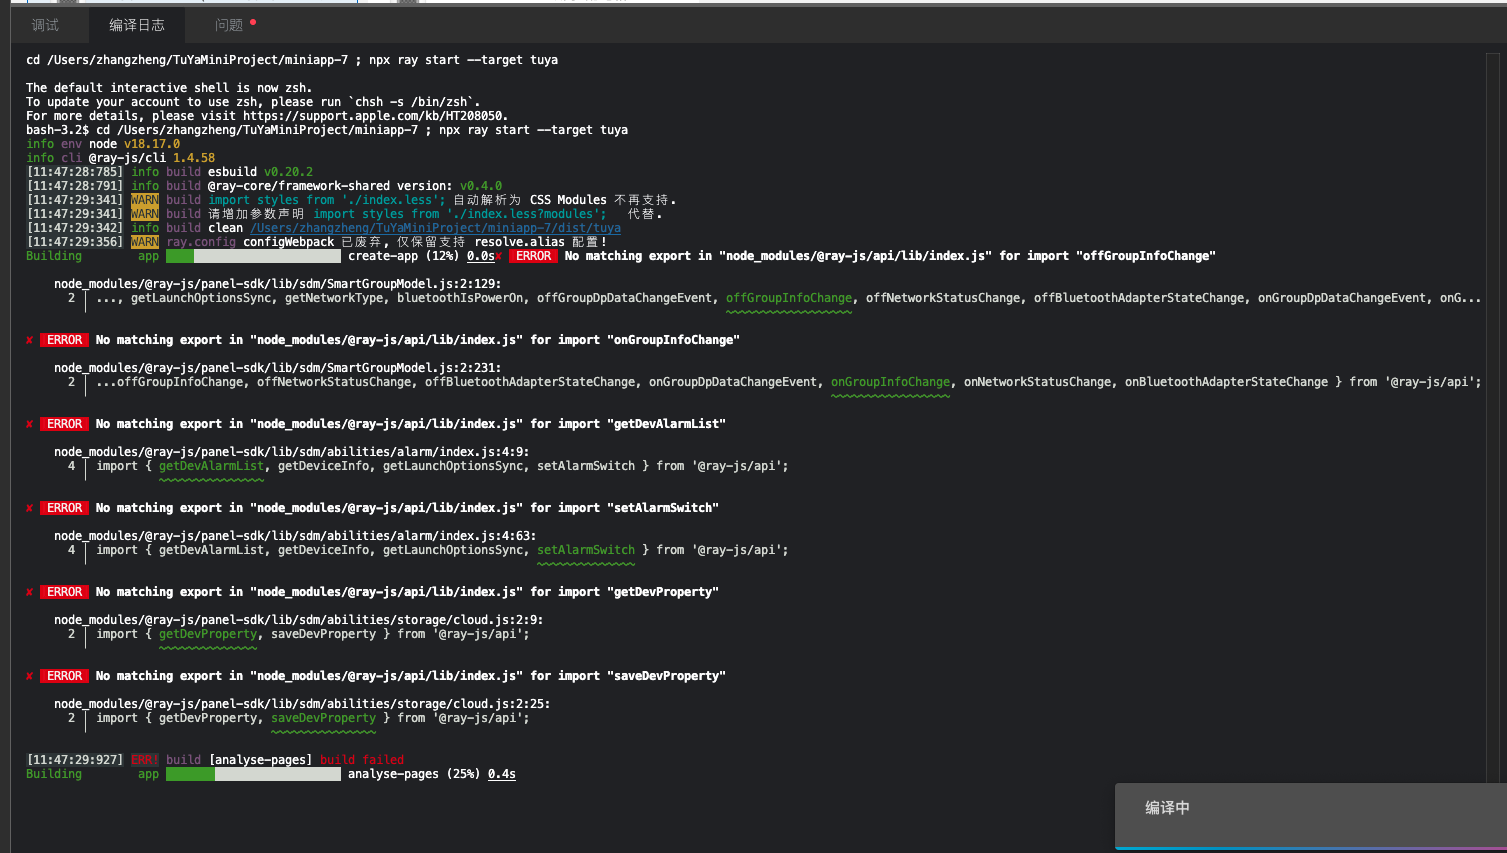Click the 'esbuild v0.20.2' text
Viewport: 1507px width, 853px height.
(260, 172)
